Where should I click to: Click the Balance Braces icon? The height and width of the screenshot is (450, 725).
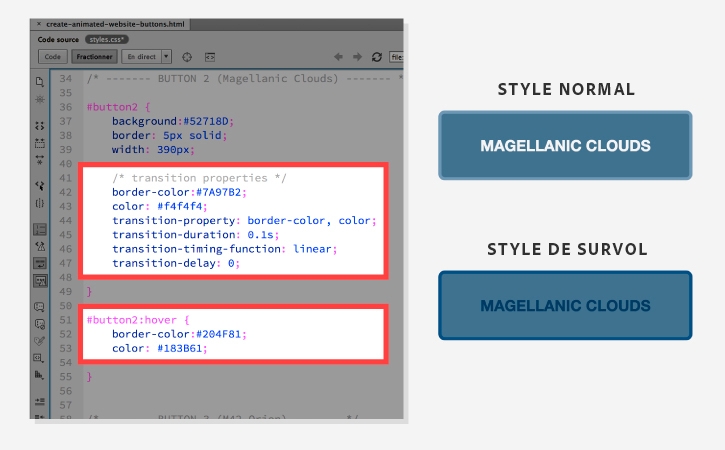click(40, 203)
